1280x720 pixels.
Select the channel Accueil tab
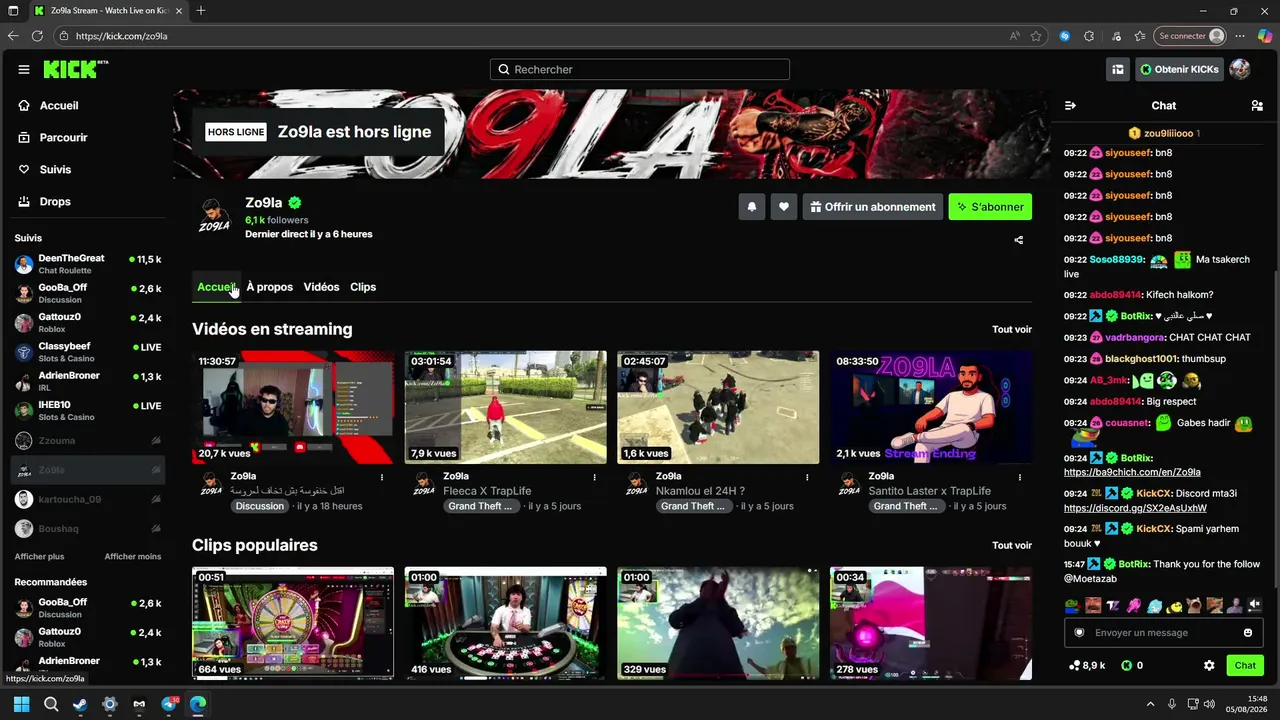(216, 287)
